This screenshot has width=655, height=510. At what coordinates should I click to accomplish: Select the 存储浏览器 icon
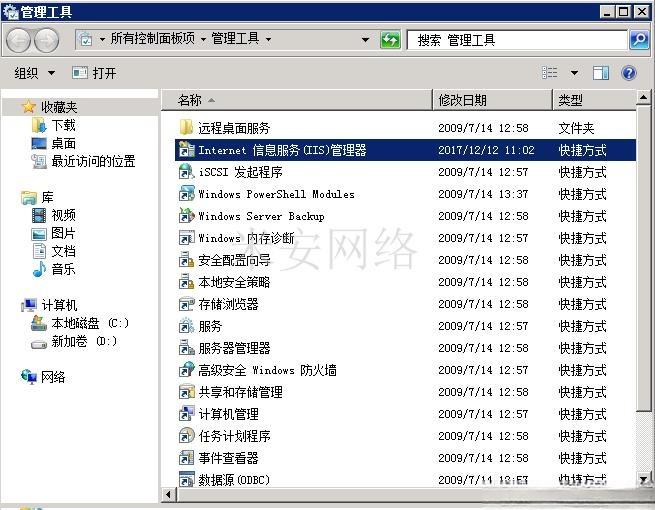[186, 304]
